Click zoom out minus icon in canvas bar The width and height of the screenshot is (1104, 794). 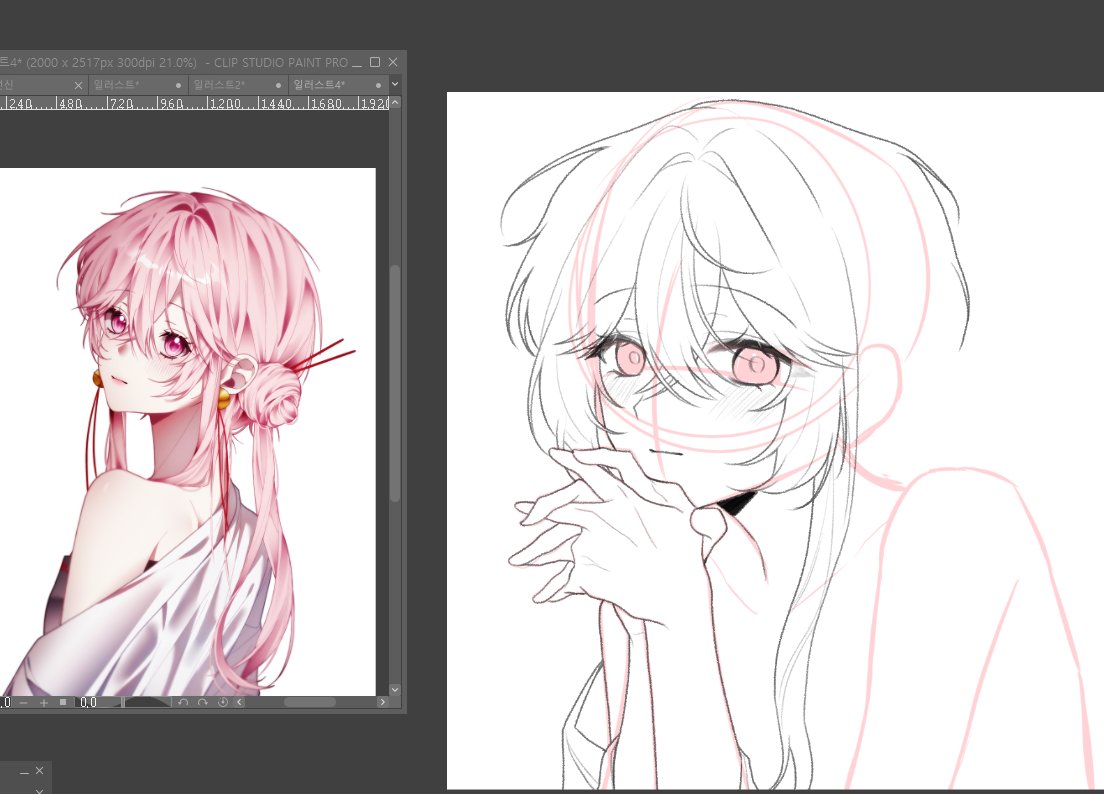click(24, 702)
